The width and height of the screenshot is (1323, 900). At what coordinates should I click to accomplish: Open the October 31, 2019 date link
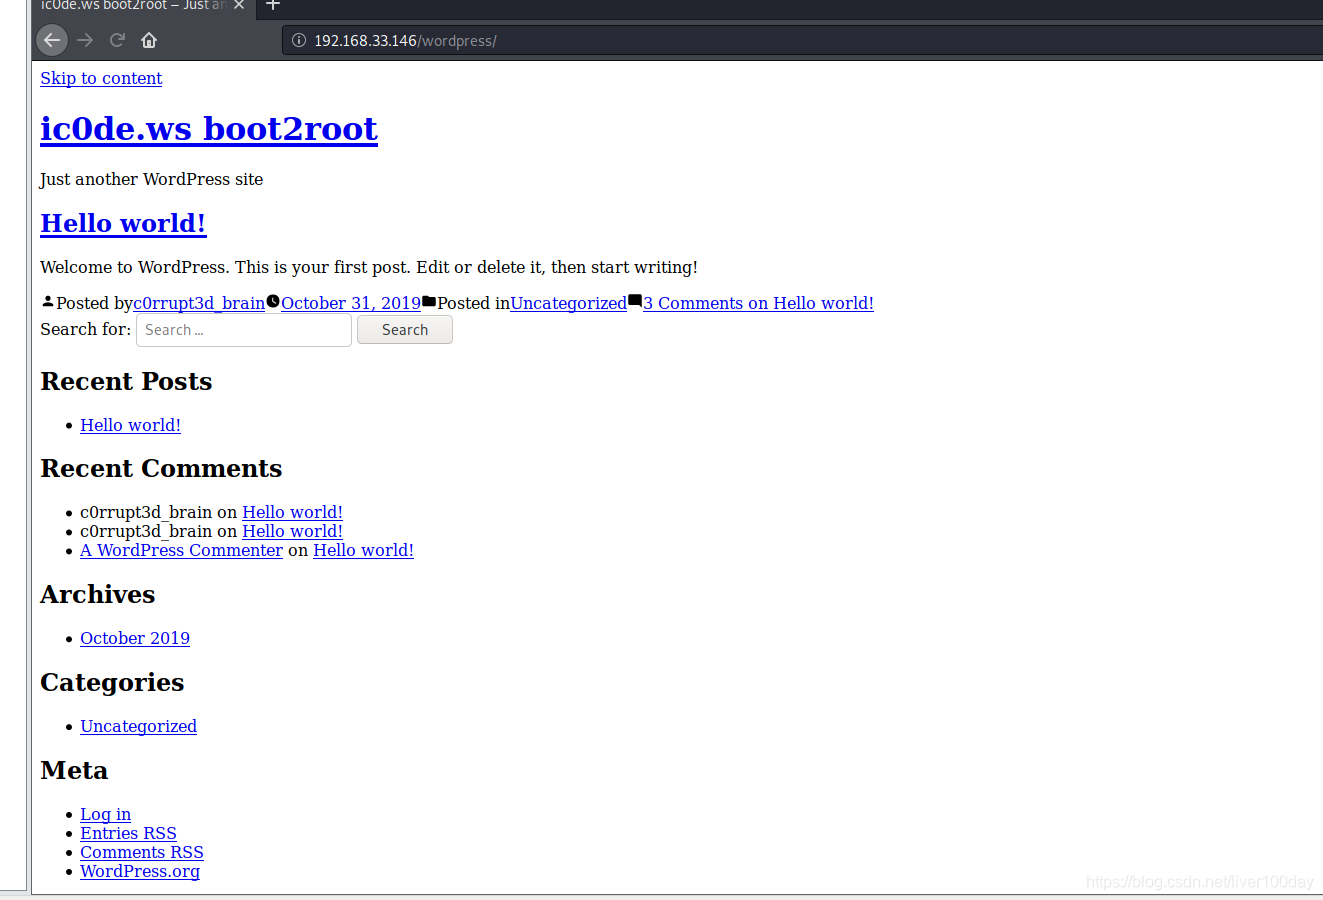click(x=351, y=303)
